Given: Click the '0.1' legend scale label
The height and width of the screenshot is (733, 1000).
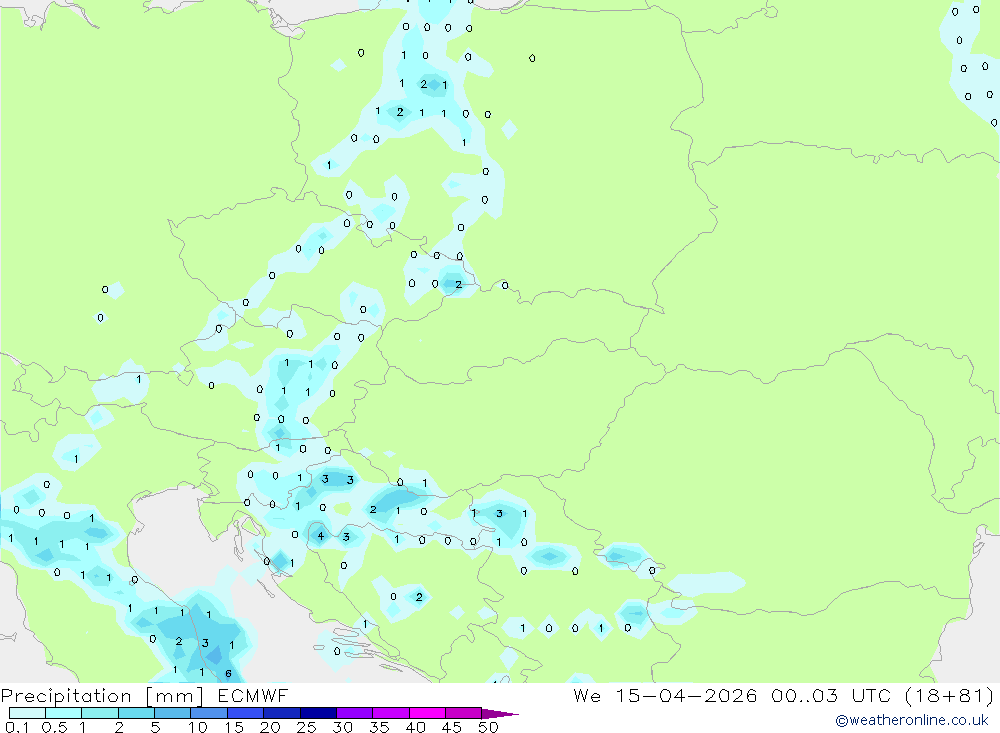Looking at the screenshot, I should (17, 727).
